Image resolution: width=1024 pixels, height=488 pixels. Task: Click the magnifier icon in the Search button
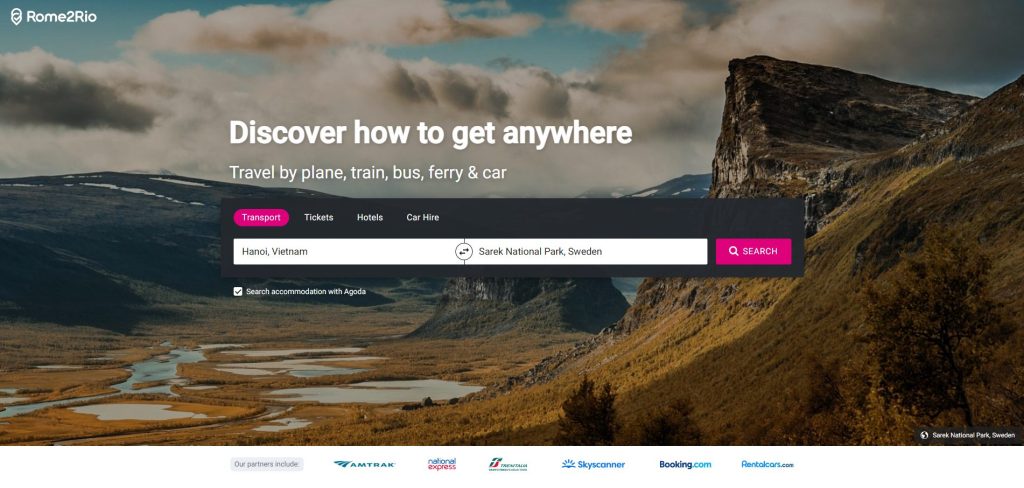click(x=734, y=252)
